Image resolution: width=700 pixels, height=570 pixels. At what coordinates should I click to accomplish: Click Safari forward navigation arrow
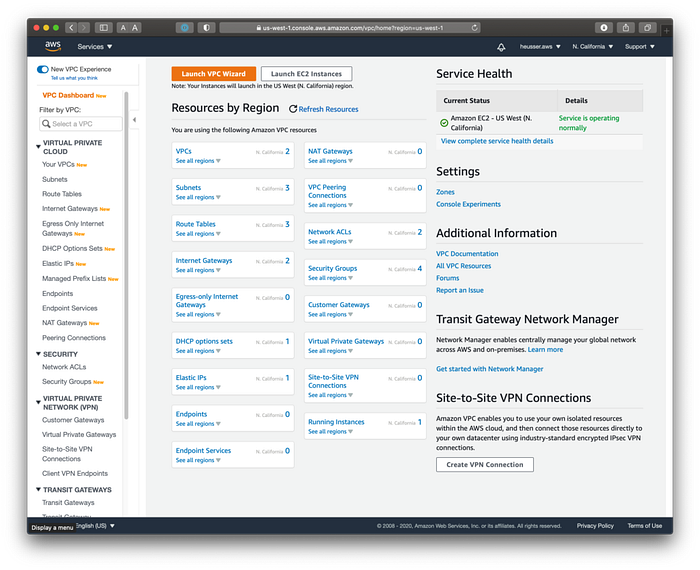[x=83, y=28]
